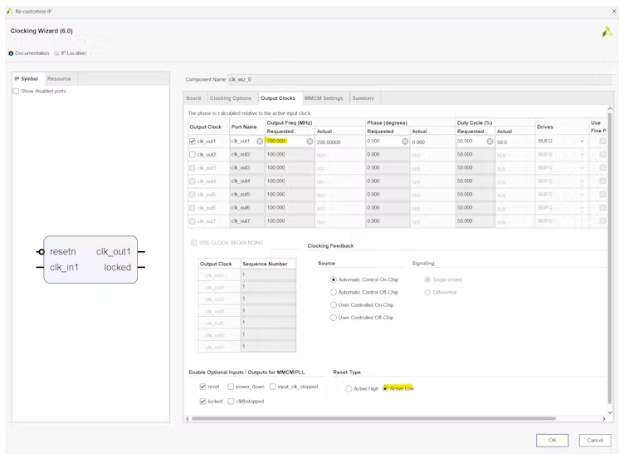Click the Cancel button
The height and width of the screenshot is (461, 630).
[594, 440]
